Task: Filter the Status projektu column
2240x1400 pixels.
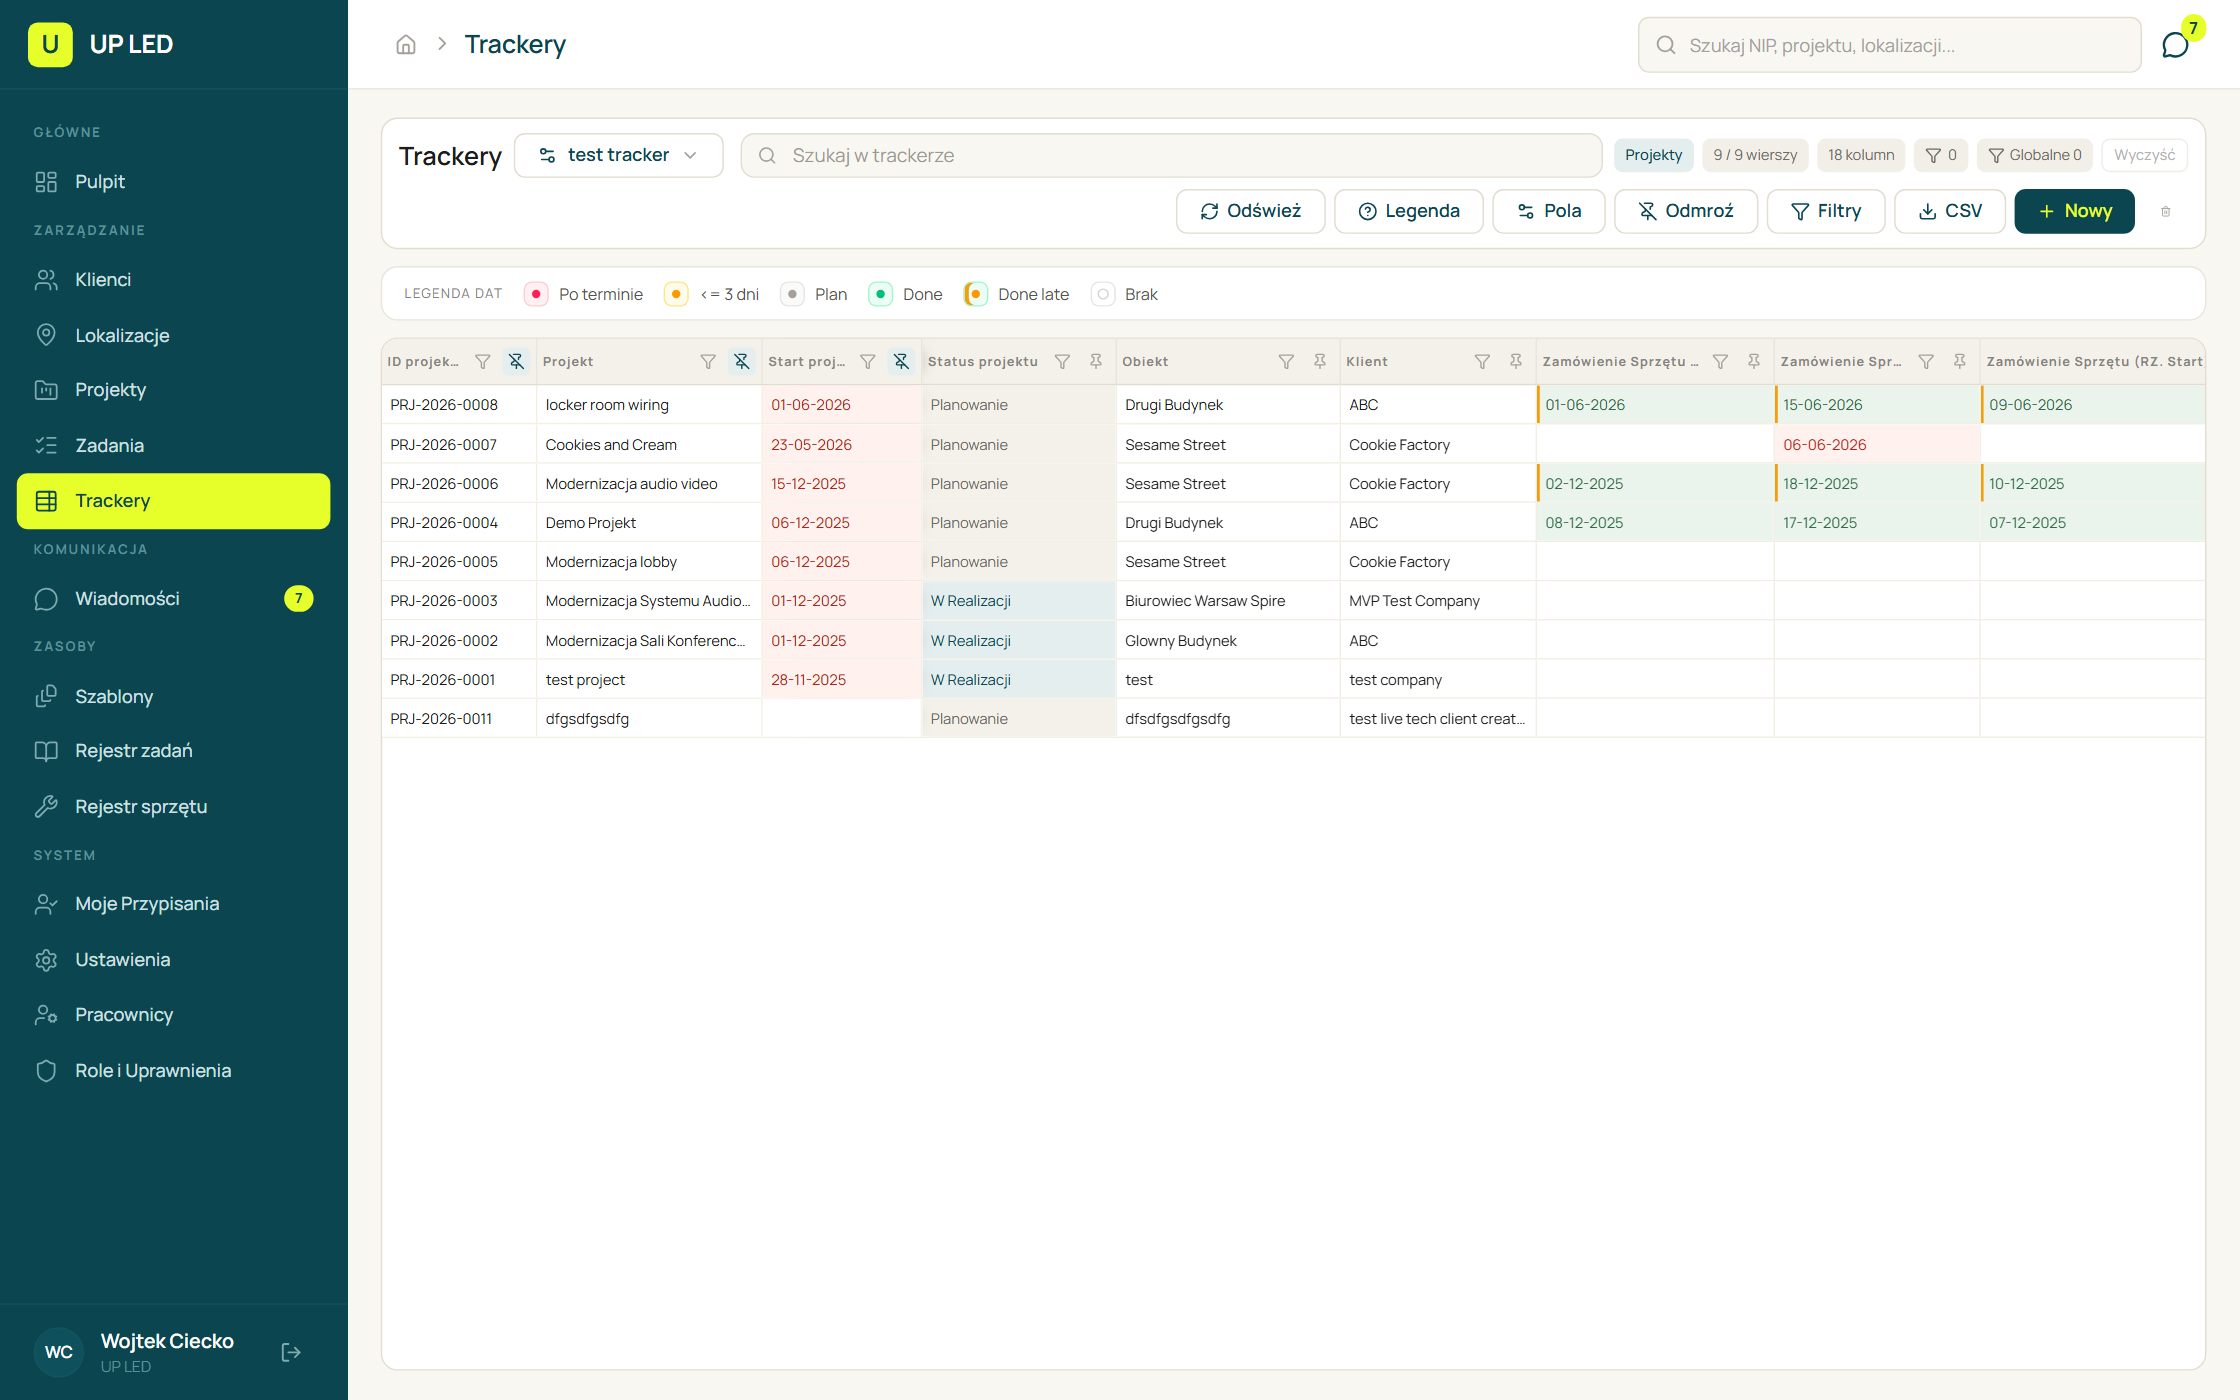Action: click(1062, 361)
